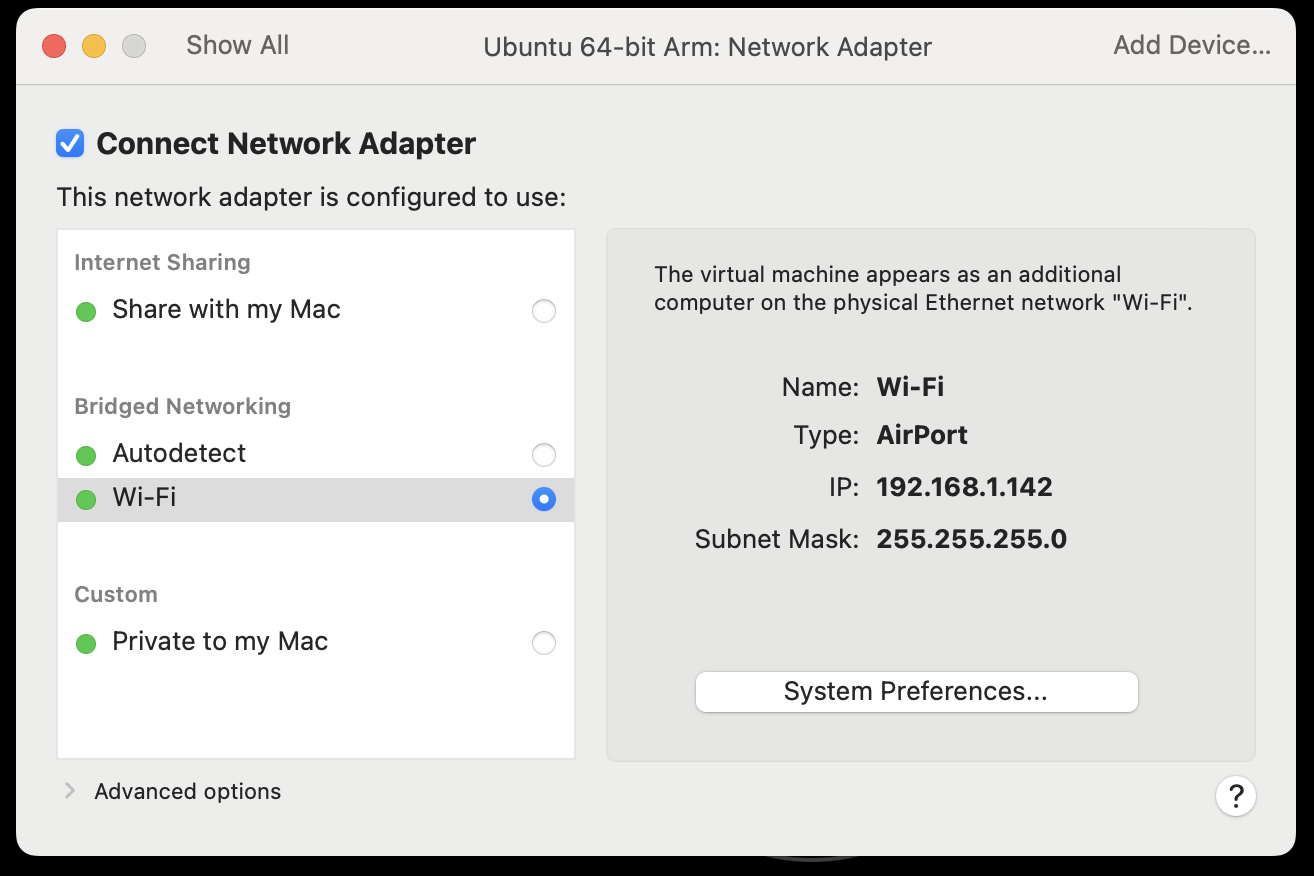Enable the Private to my Mac radio option
The width and height of the screenshot is (1314, 876).
click(x=543, y=643)
